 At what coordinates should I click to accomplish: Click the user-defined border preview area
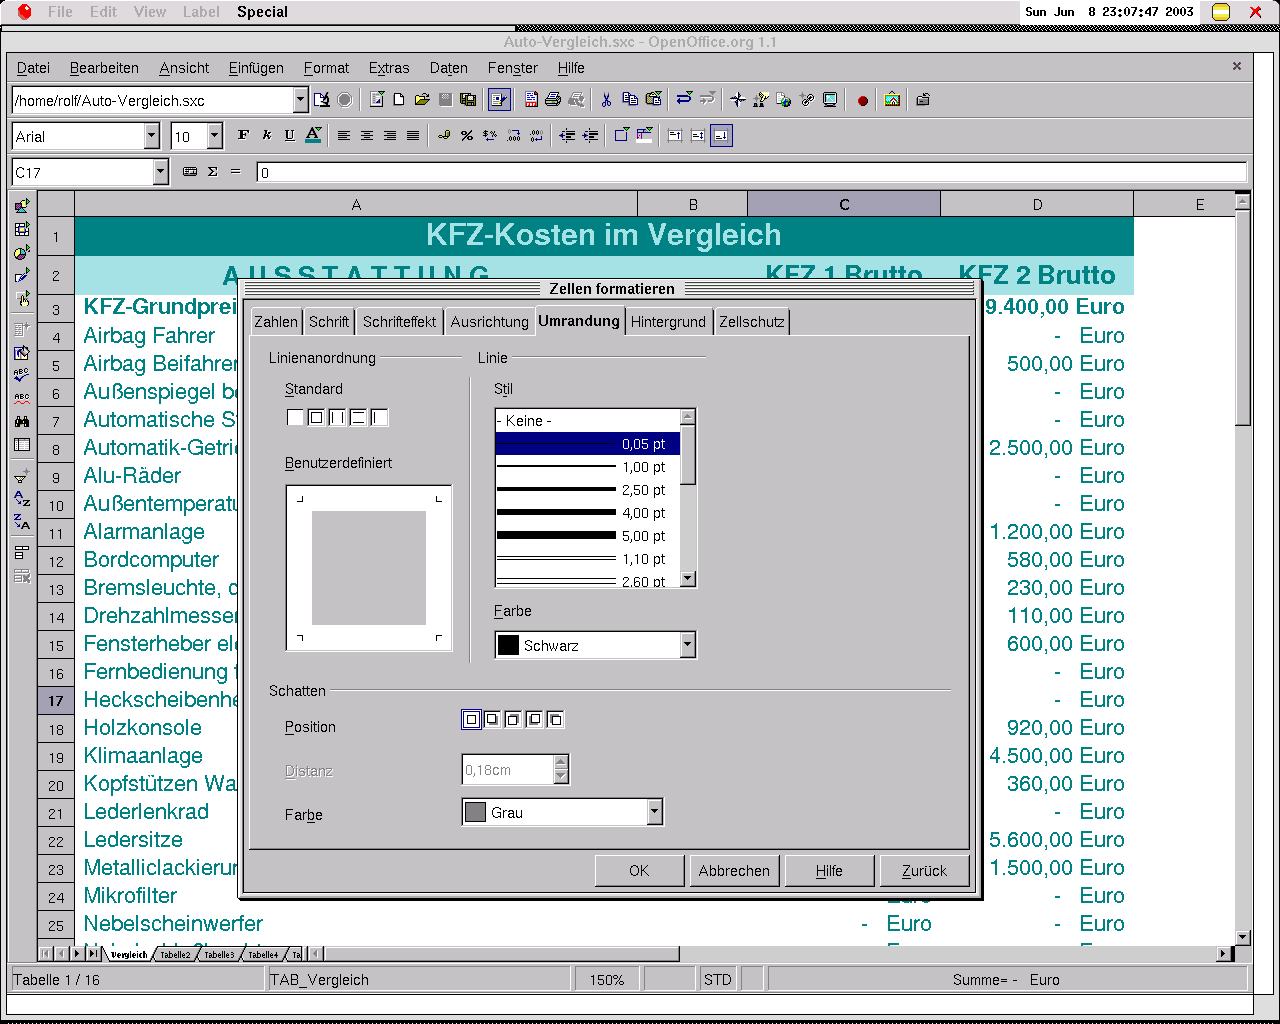click(x=368, y=568)
